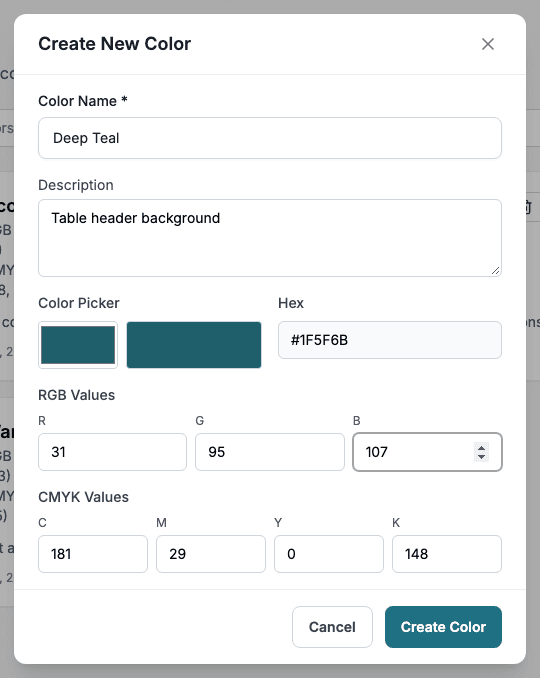The image size is (540, 678).
Task: Click the large teal color preview
Action: (194, 345)
